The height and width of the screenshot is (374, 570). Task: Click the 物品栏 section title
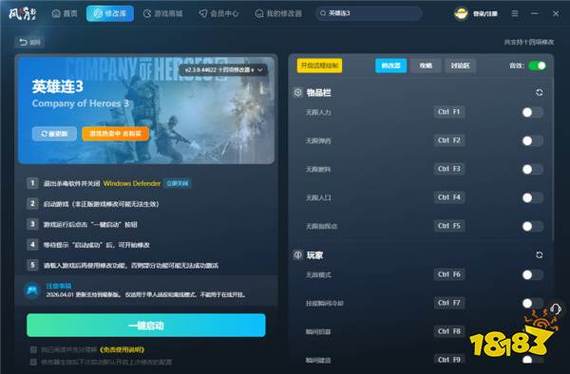[x=318, y=92]
